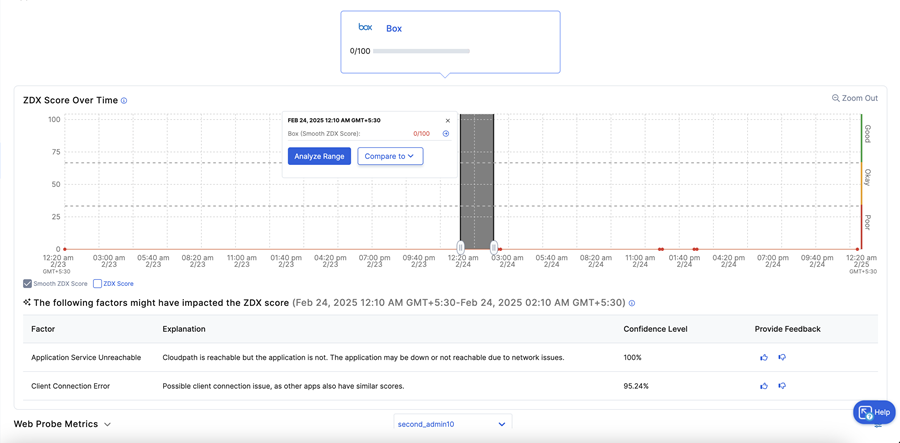Thumbs down Client Connection Error factor
Screen dimensions: 900x443
click(782, 385)
